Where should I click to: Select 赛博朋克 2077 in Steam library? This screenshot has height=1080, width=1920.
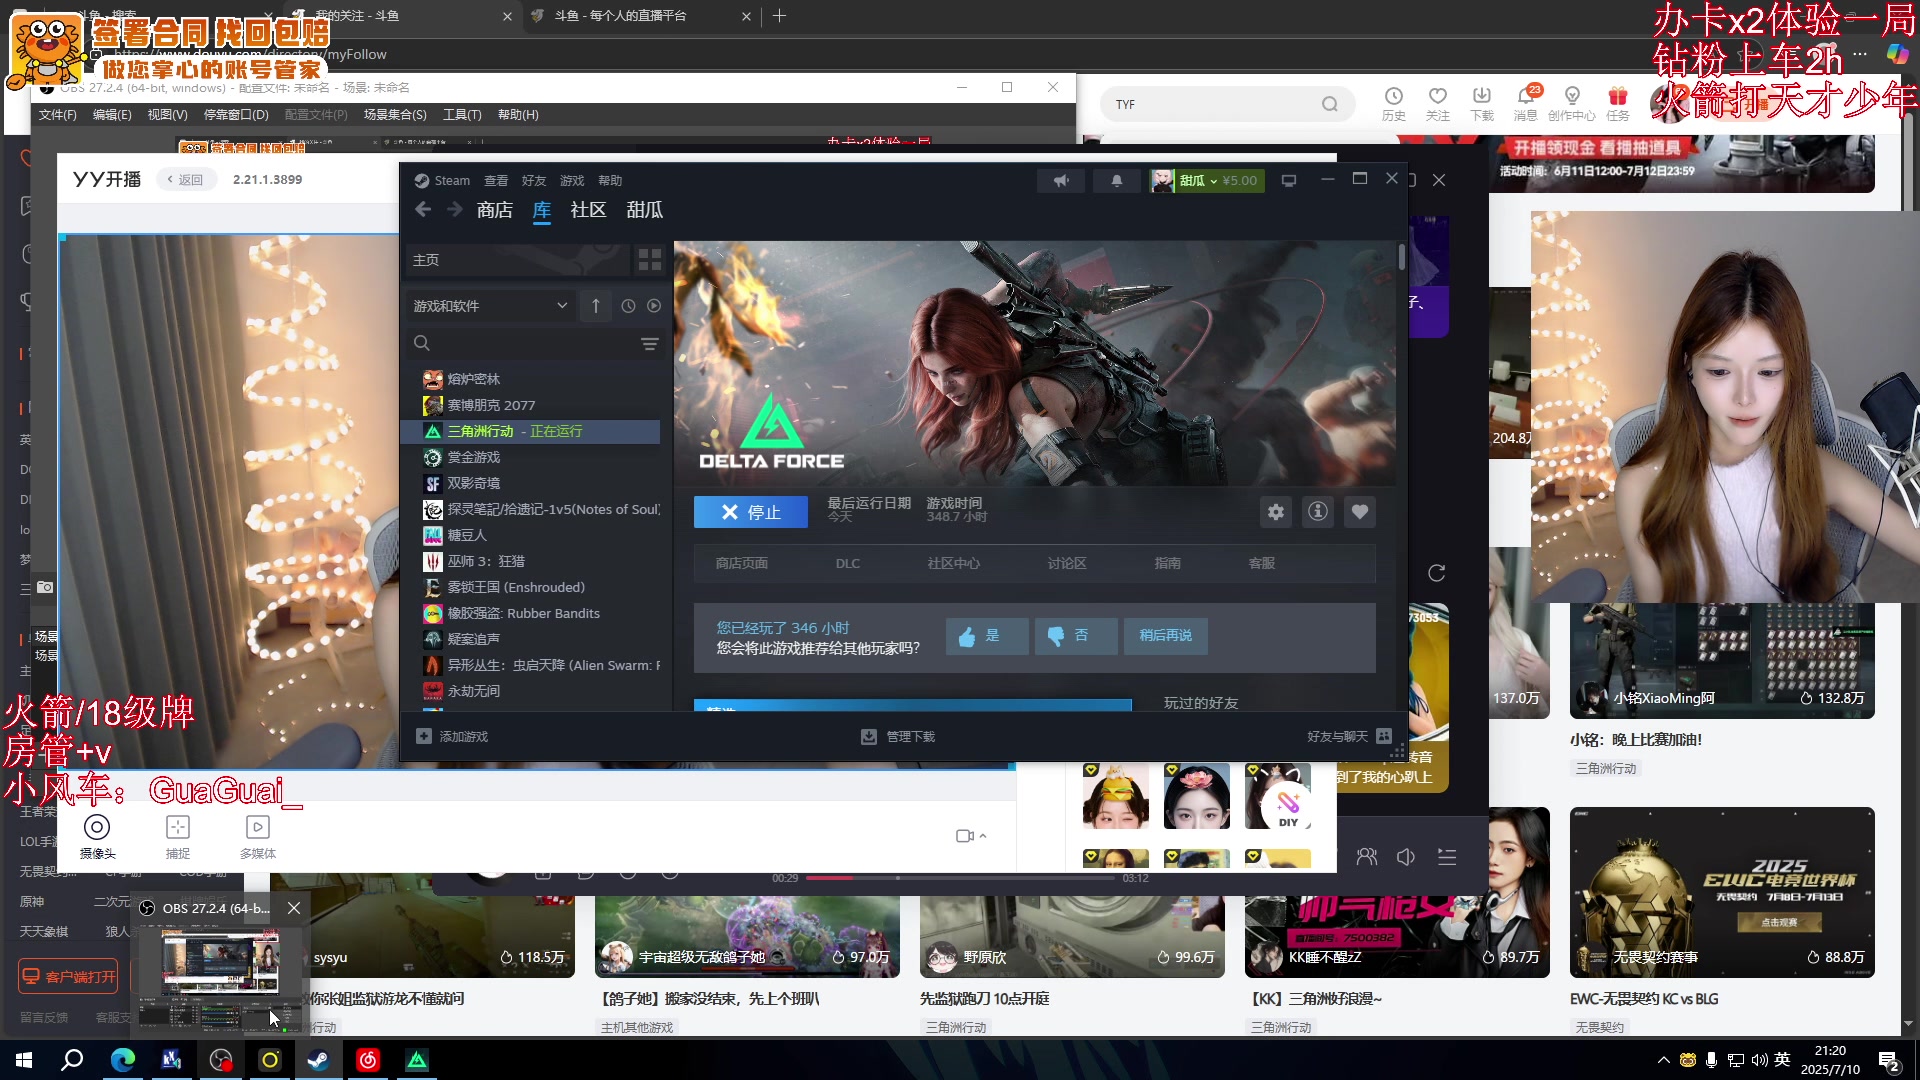(x=531, y=405)
